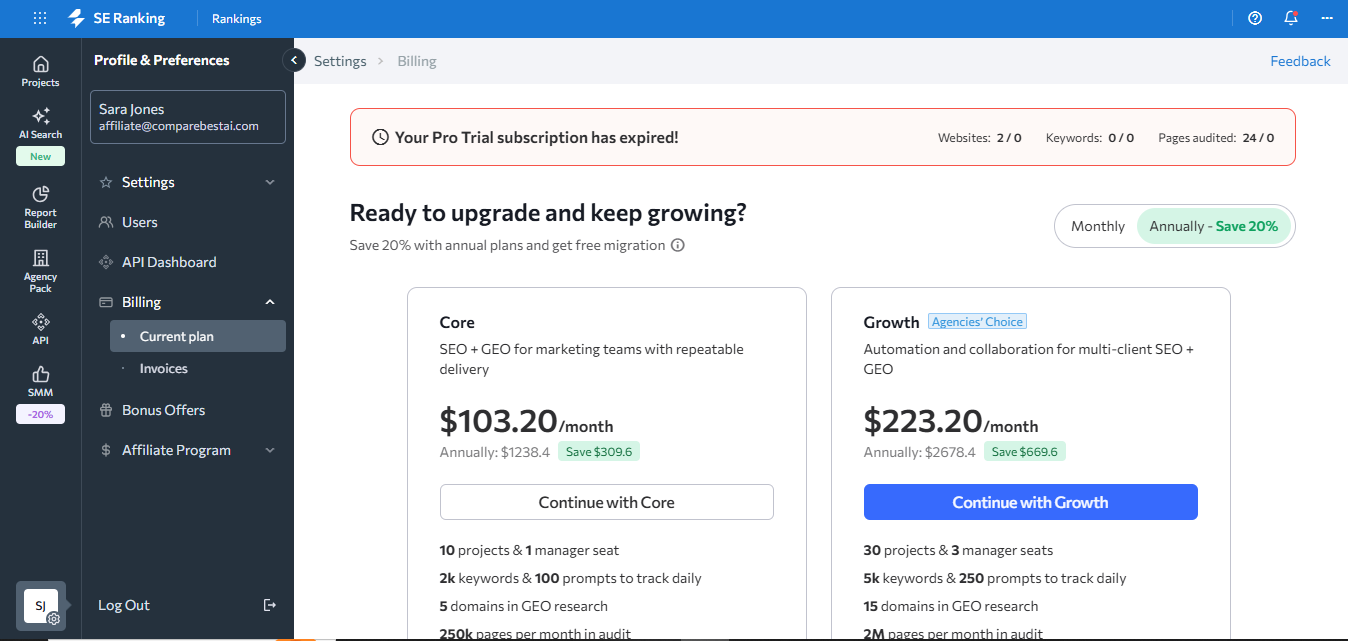
Task: Open the Feedback link
Action: (x=1300, y=61)
